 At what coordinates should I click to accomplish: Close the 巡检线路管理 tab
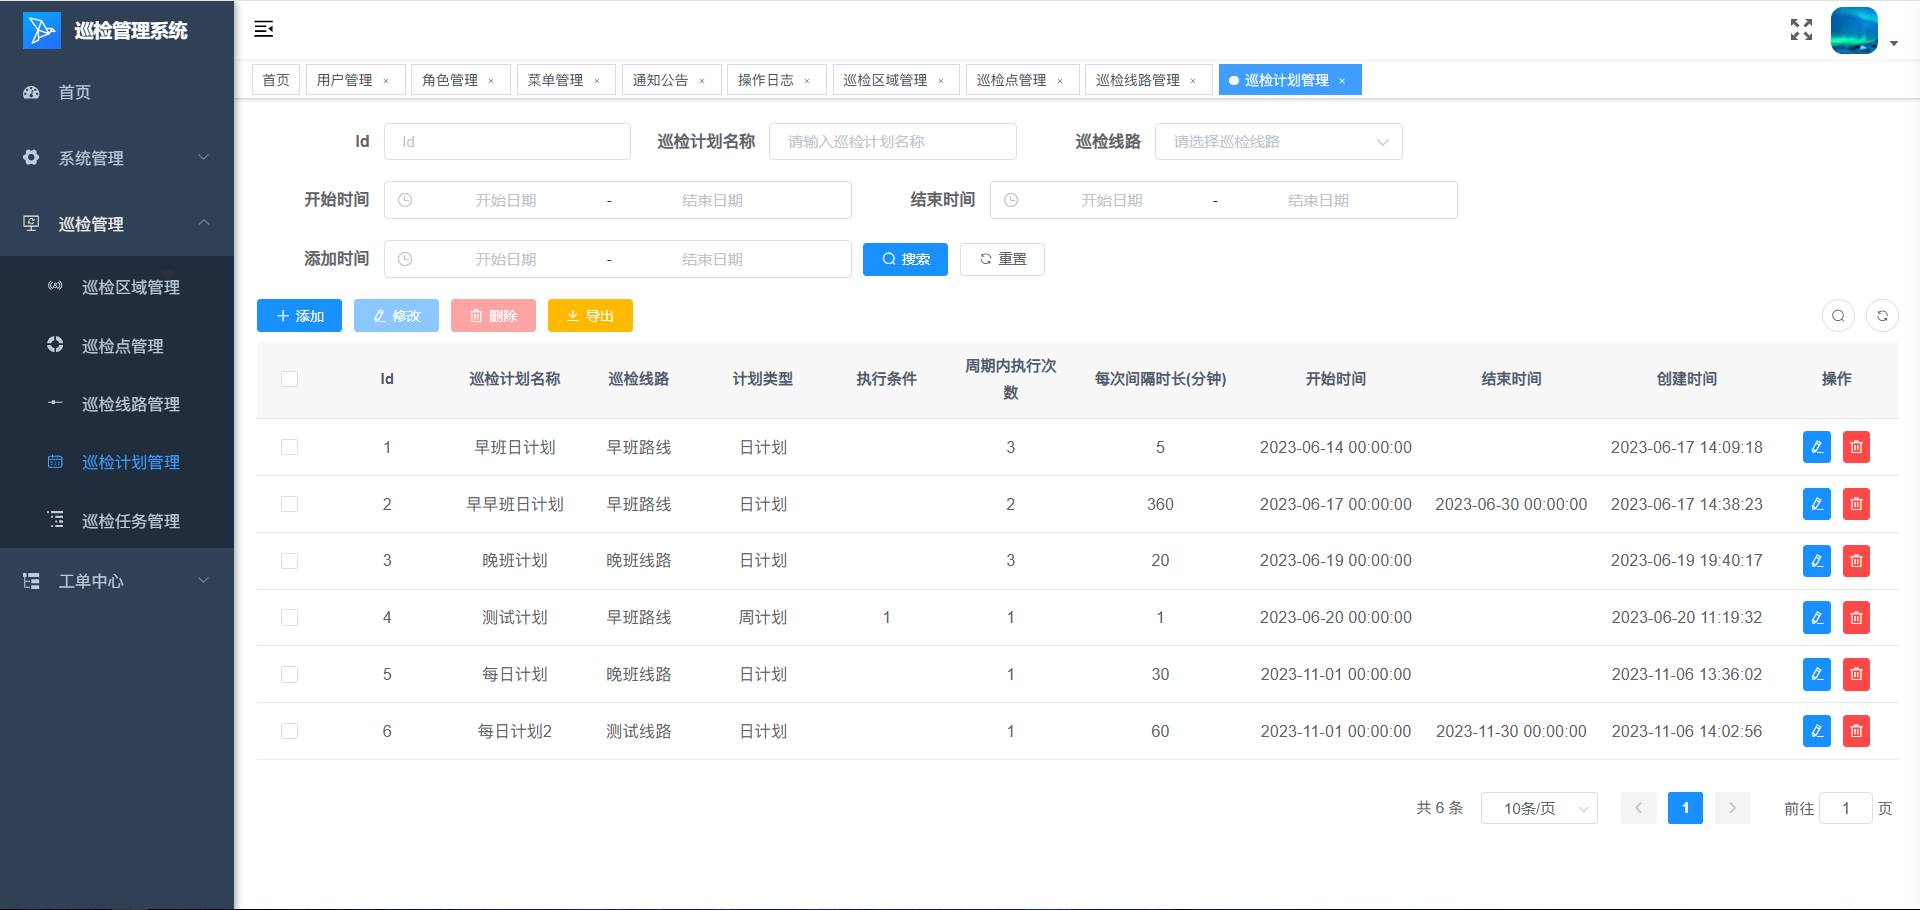[x=1193, y=81]
